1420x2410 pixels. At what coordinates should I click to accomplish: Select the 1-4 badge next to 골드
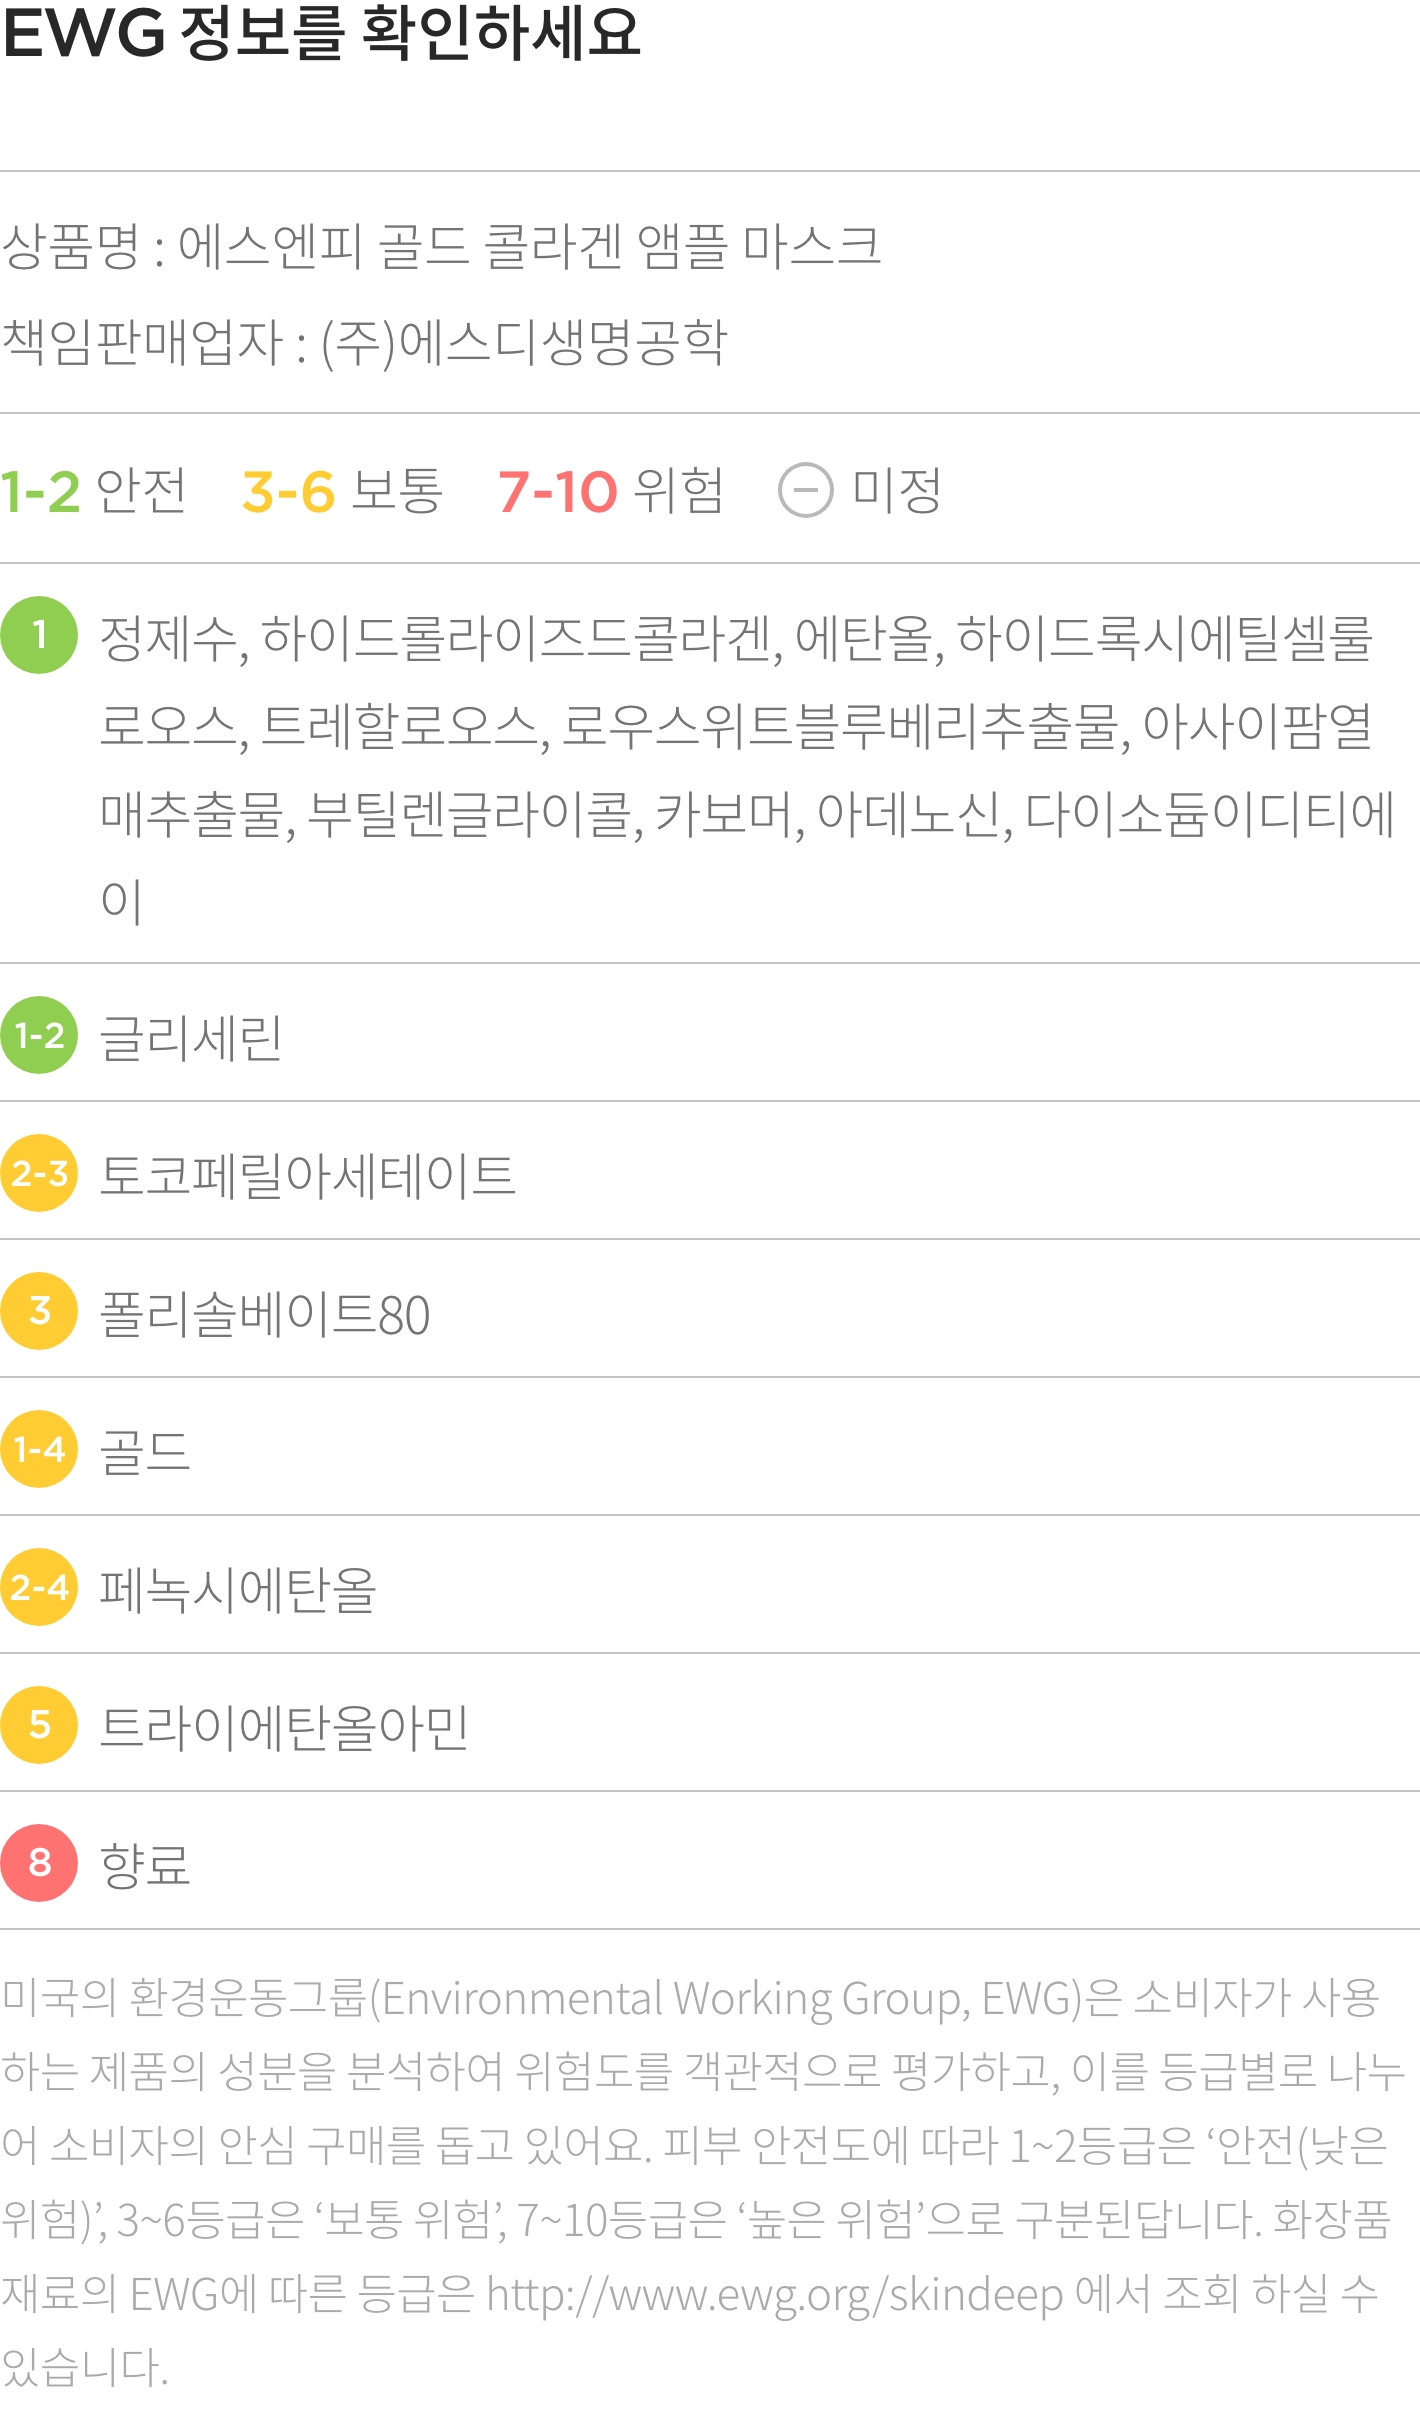pos(39,1449)
